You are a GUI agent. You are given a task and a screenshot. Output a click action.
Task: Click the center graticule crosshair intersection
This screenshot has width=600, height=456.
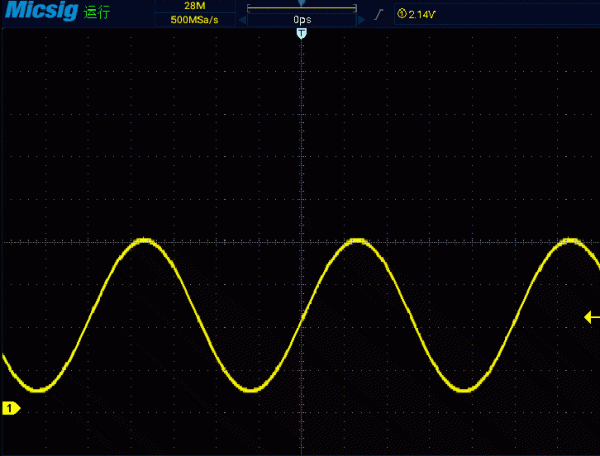(x=302, y=242)
